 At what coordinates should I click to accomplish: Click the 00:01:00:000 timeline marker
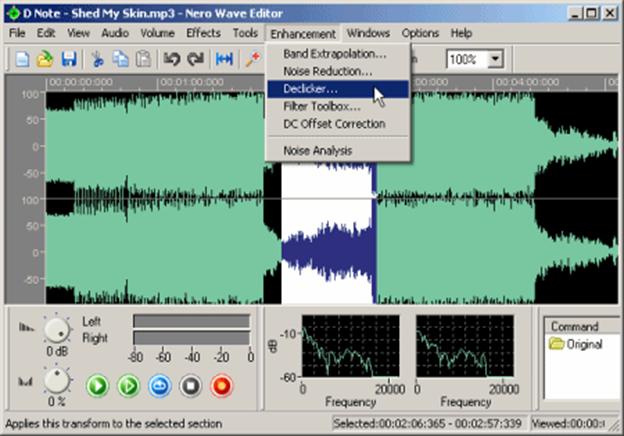(191, 82)
